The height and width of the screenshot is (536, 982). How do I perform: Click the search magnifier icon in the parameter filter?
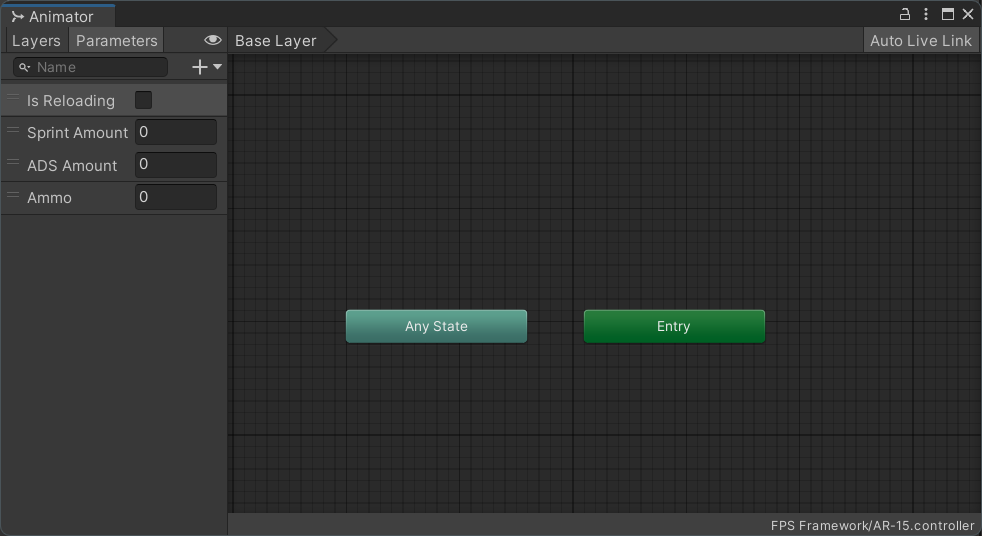25,67
